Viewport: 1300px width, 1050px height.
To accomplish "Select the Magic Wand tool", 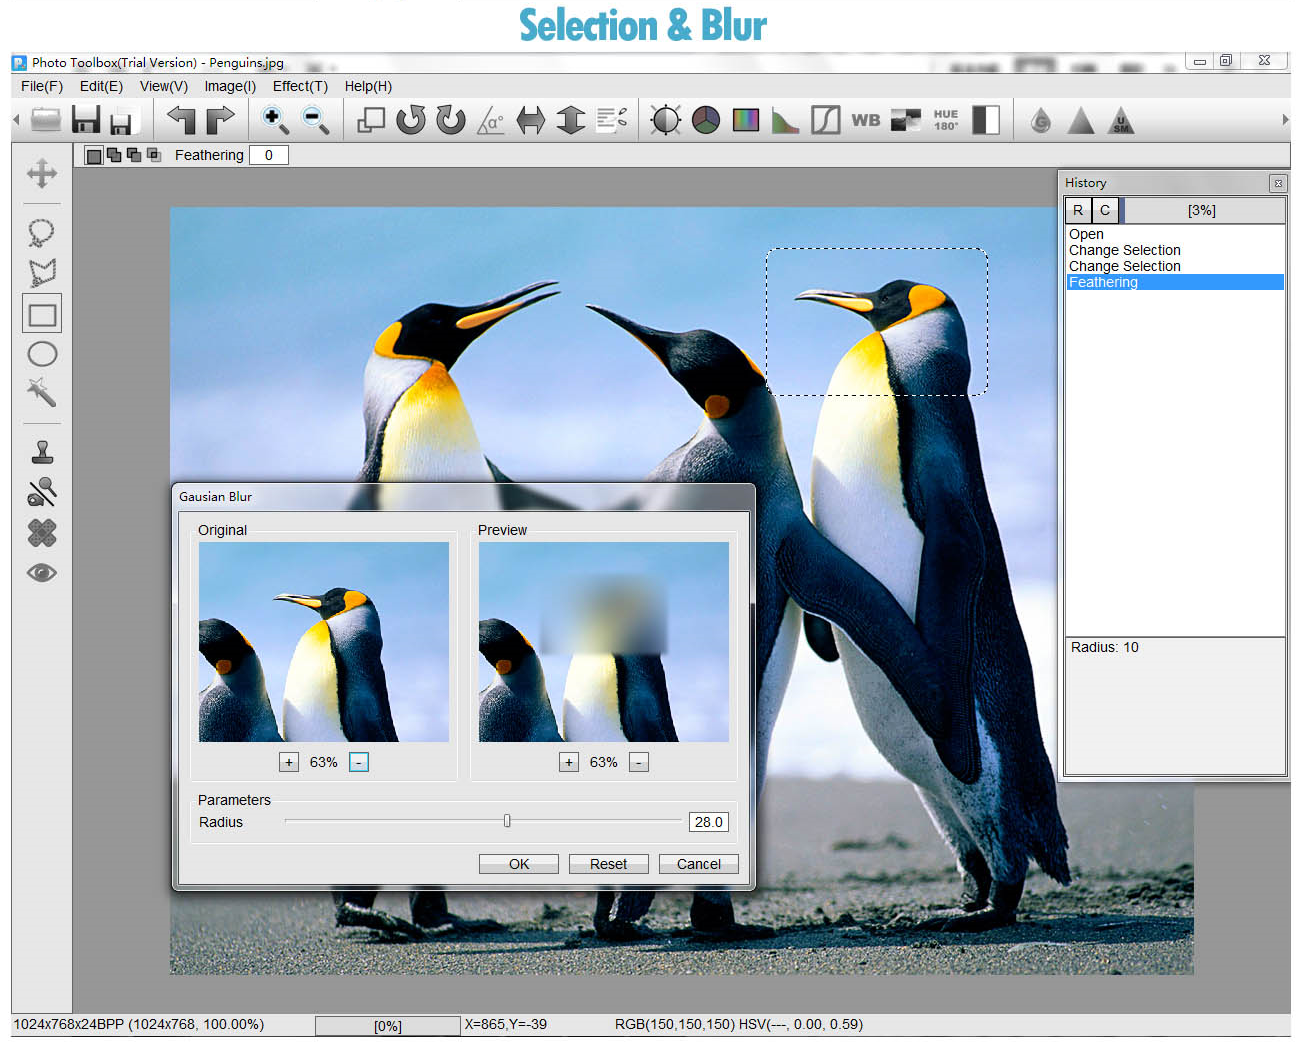I will pos(41,392).
